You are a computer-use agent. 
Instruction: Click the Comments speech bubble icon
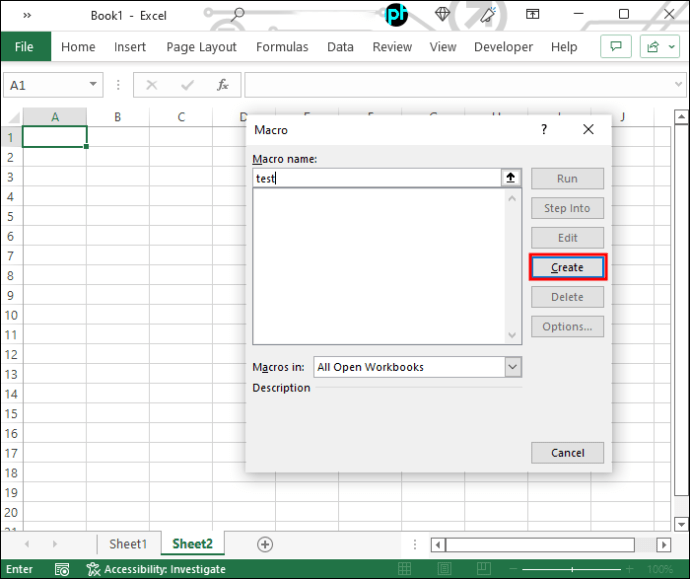[616, 47]
